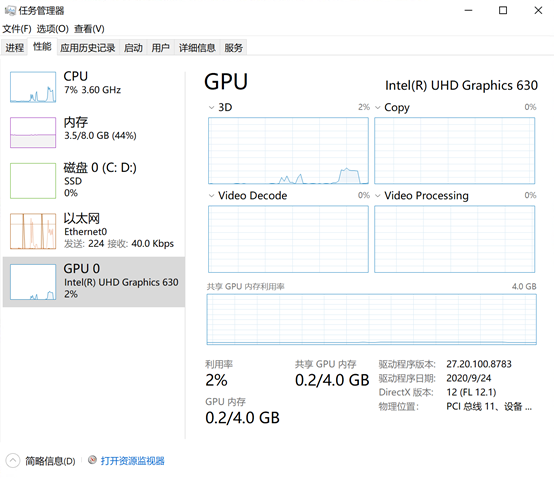Open the 磁盘 0 (C: D:) performance entry

pyautogui.click(x=94, y=181)
